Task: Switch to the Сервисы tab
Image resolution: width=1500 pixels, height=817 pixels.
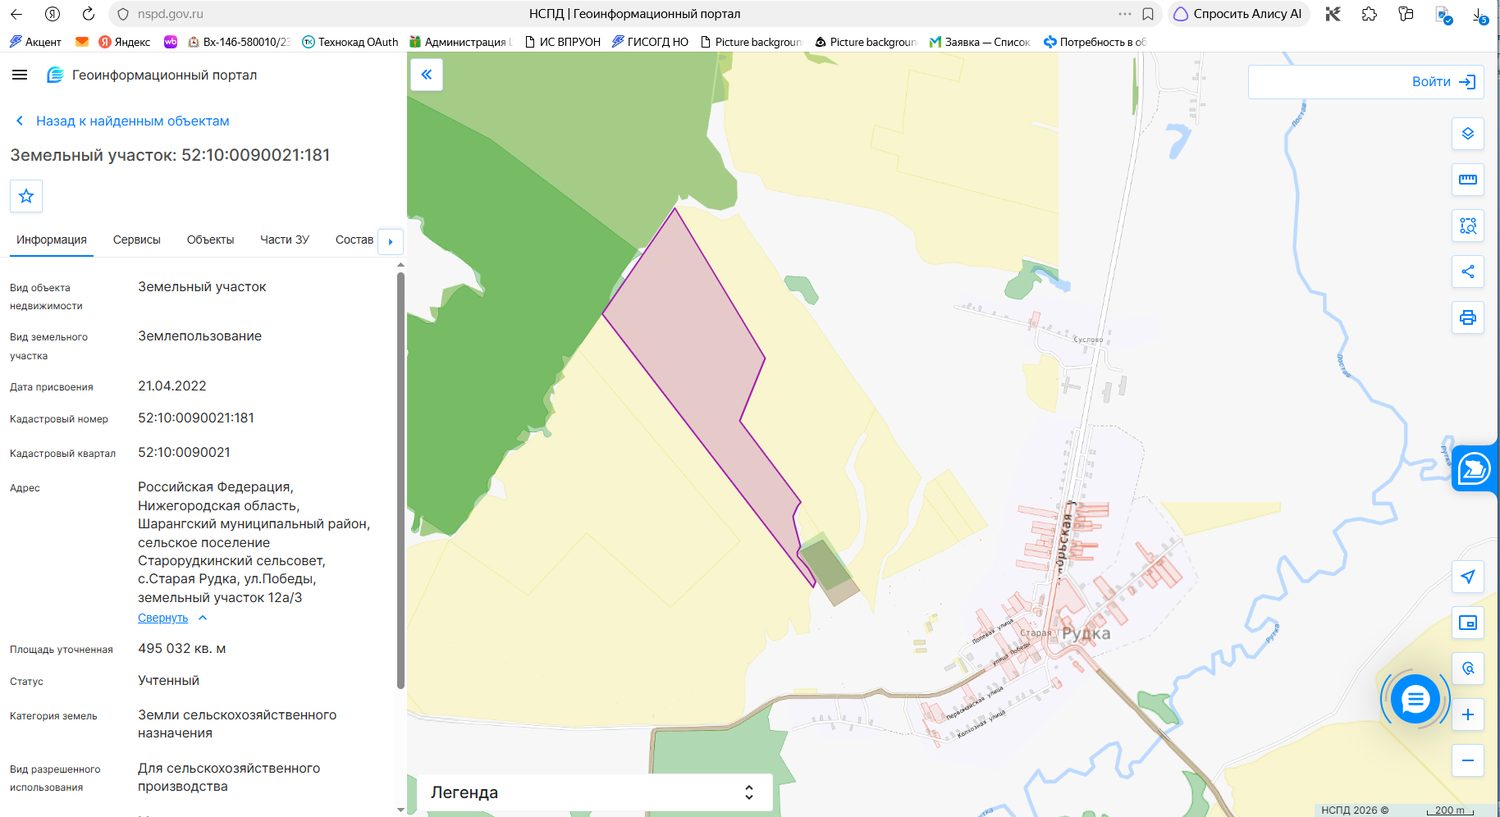Action: coord(137,240)
